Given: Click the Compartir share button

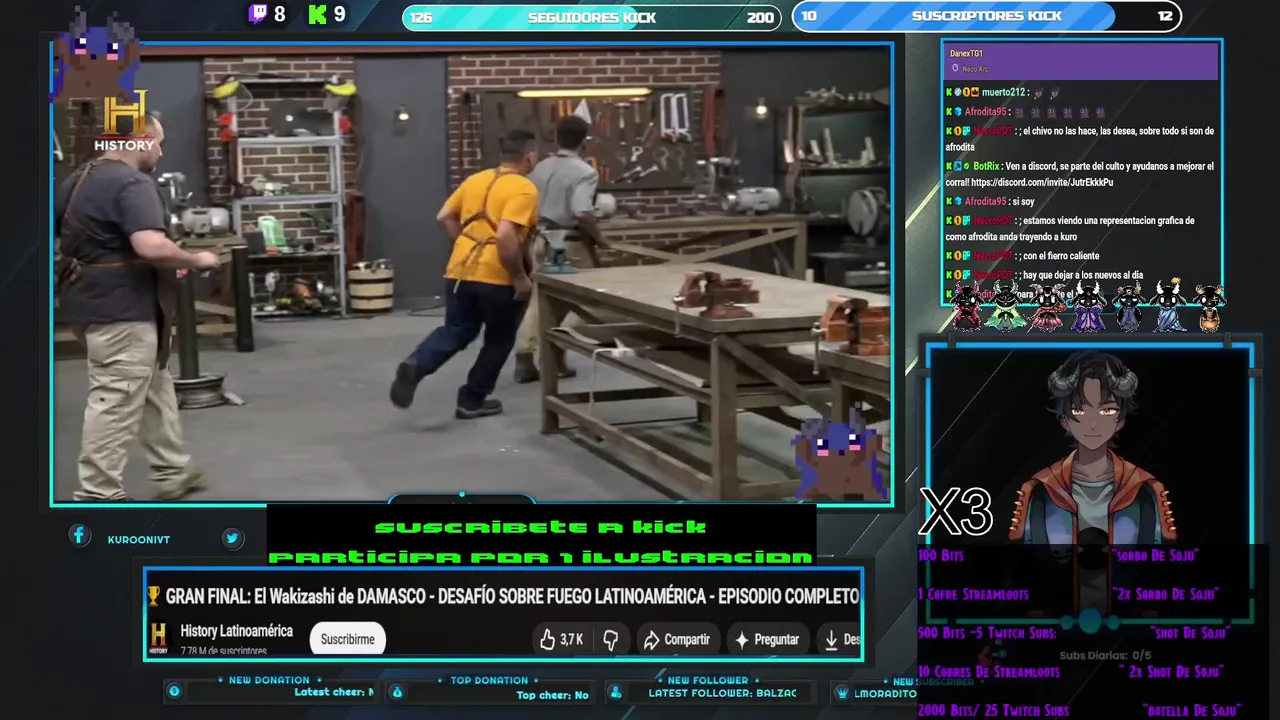Looking at the screenshot, I should tap(677, 639).
